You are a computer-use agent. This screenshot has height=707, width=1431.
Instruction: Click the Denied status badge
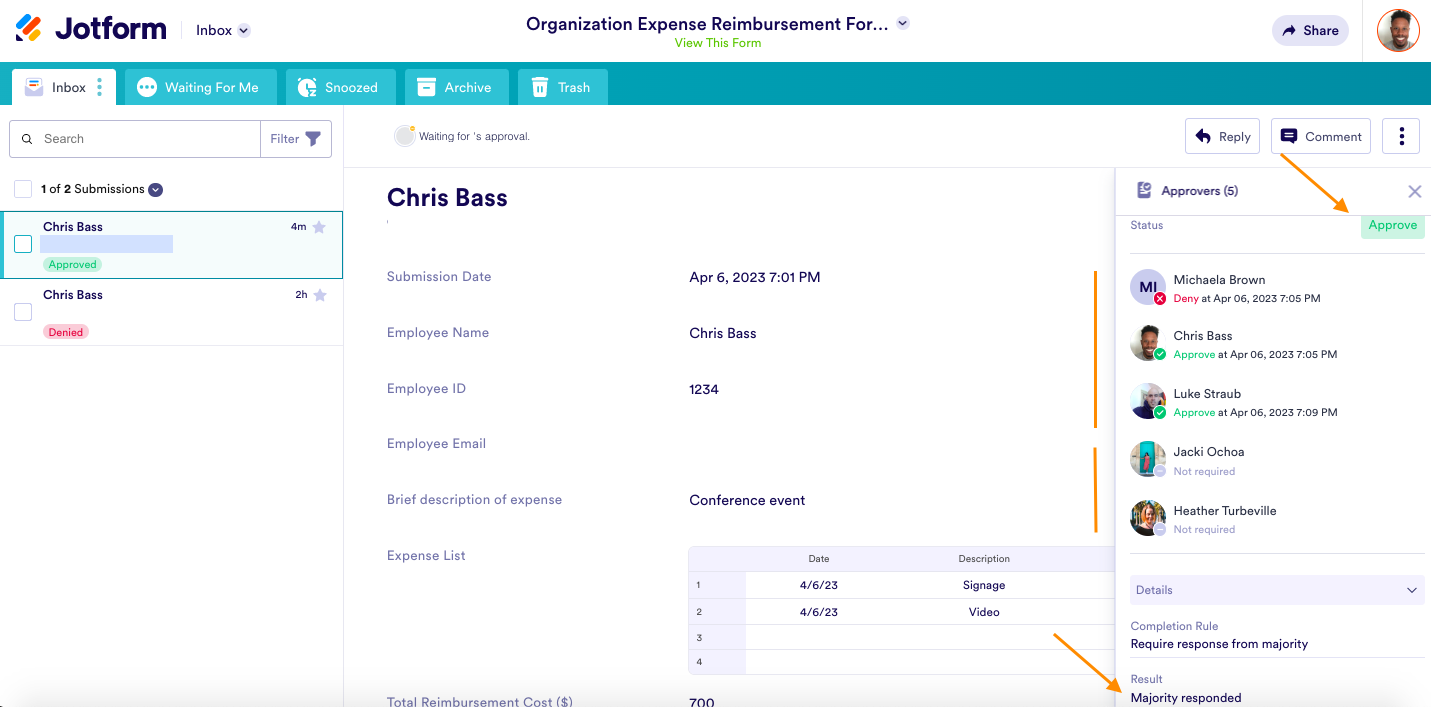(x=66, y=332)
